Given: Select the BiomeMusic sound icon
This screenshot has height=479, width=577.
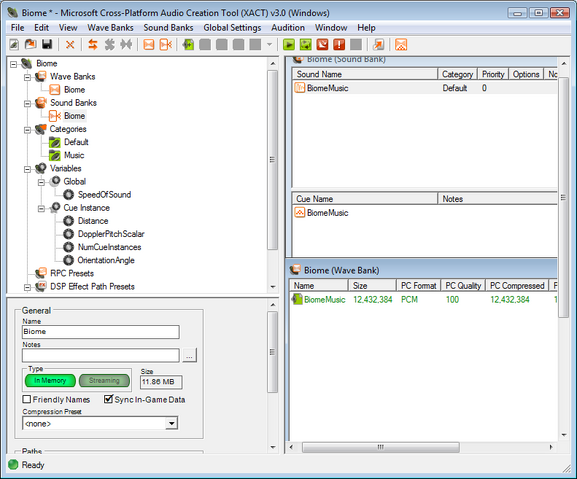Looking at the screenshot, I should [x=300, y=88].
